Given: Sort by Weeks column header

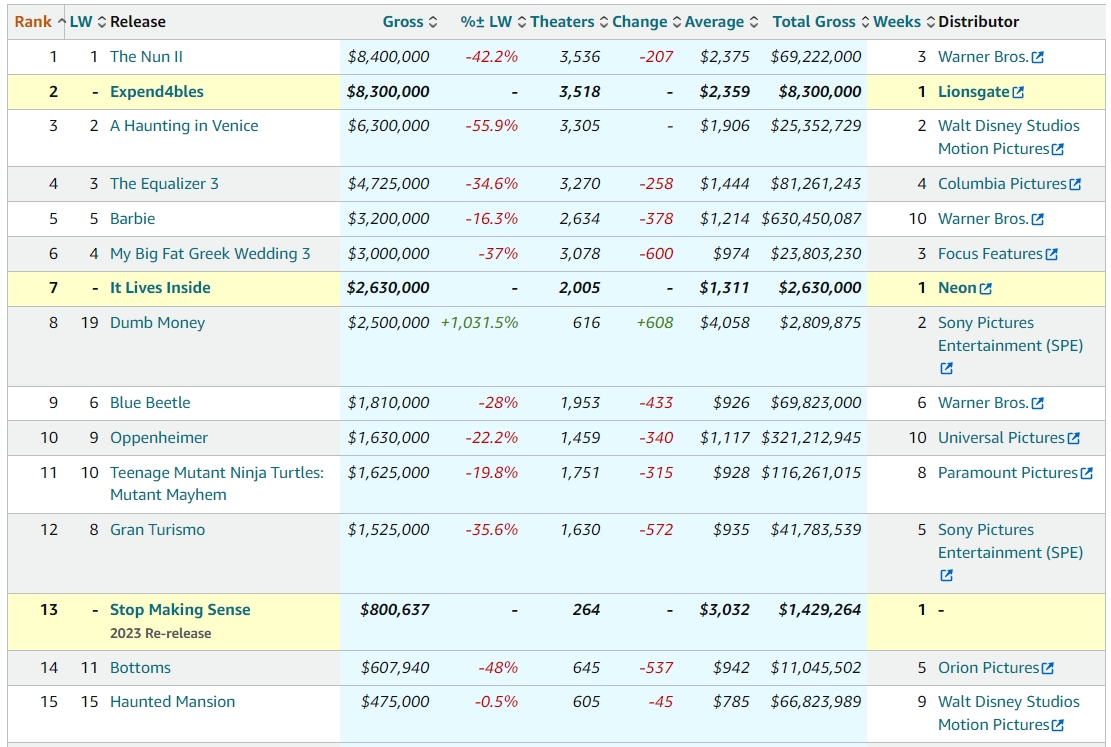Looking at the screenshot, I should (x=904, y=22).
